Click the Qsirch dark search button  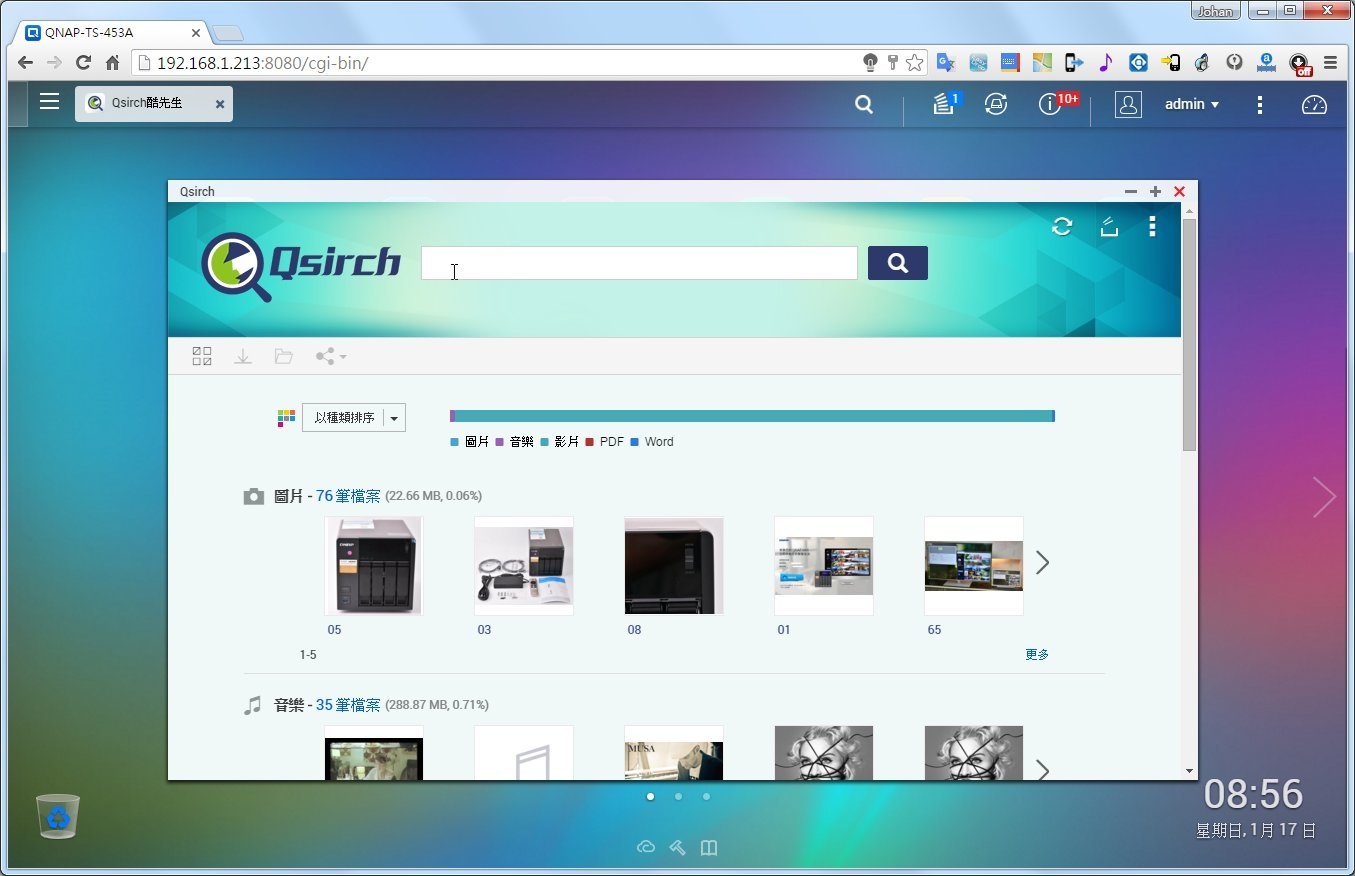tap(898, 263)
